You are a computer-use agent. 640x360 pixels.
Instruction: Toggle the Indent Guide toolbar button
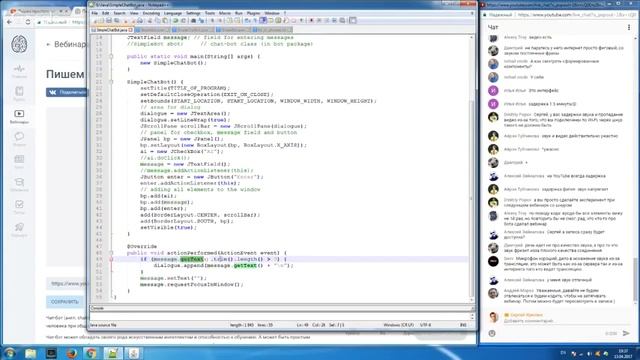262,20
